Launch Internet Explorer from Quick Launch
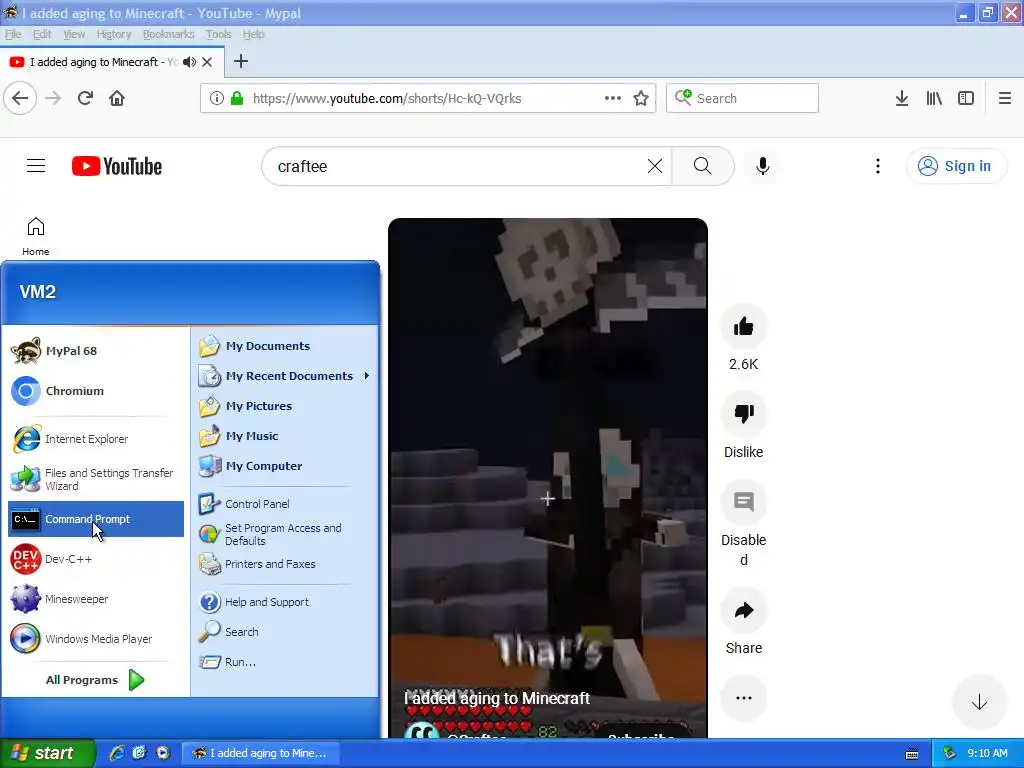The height and width of the screenshot is (768, 1024). 117,753
